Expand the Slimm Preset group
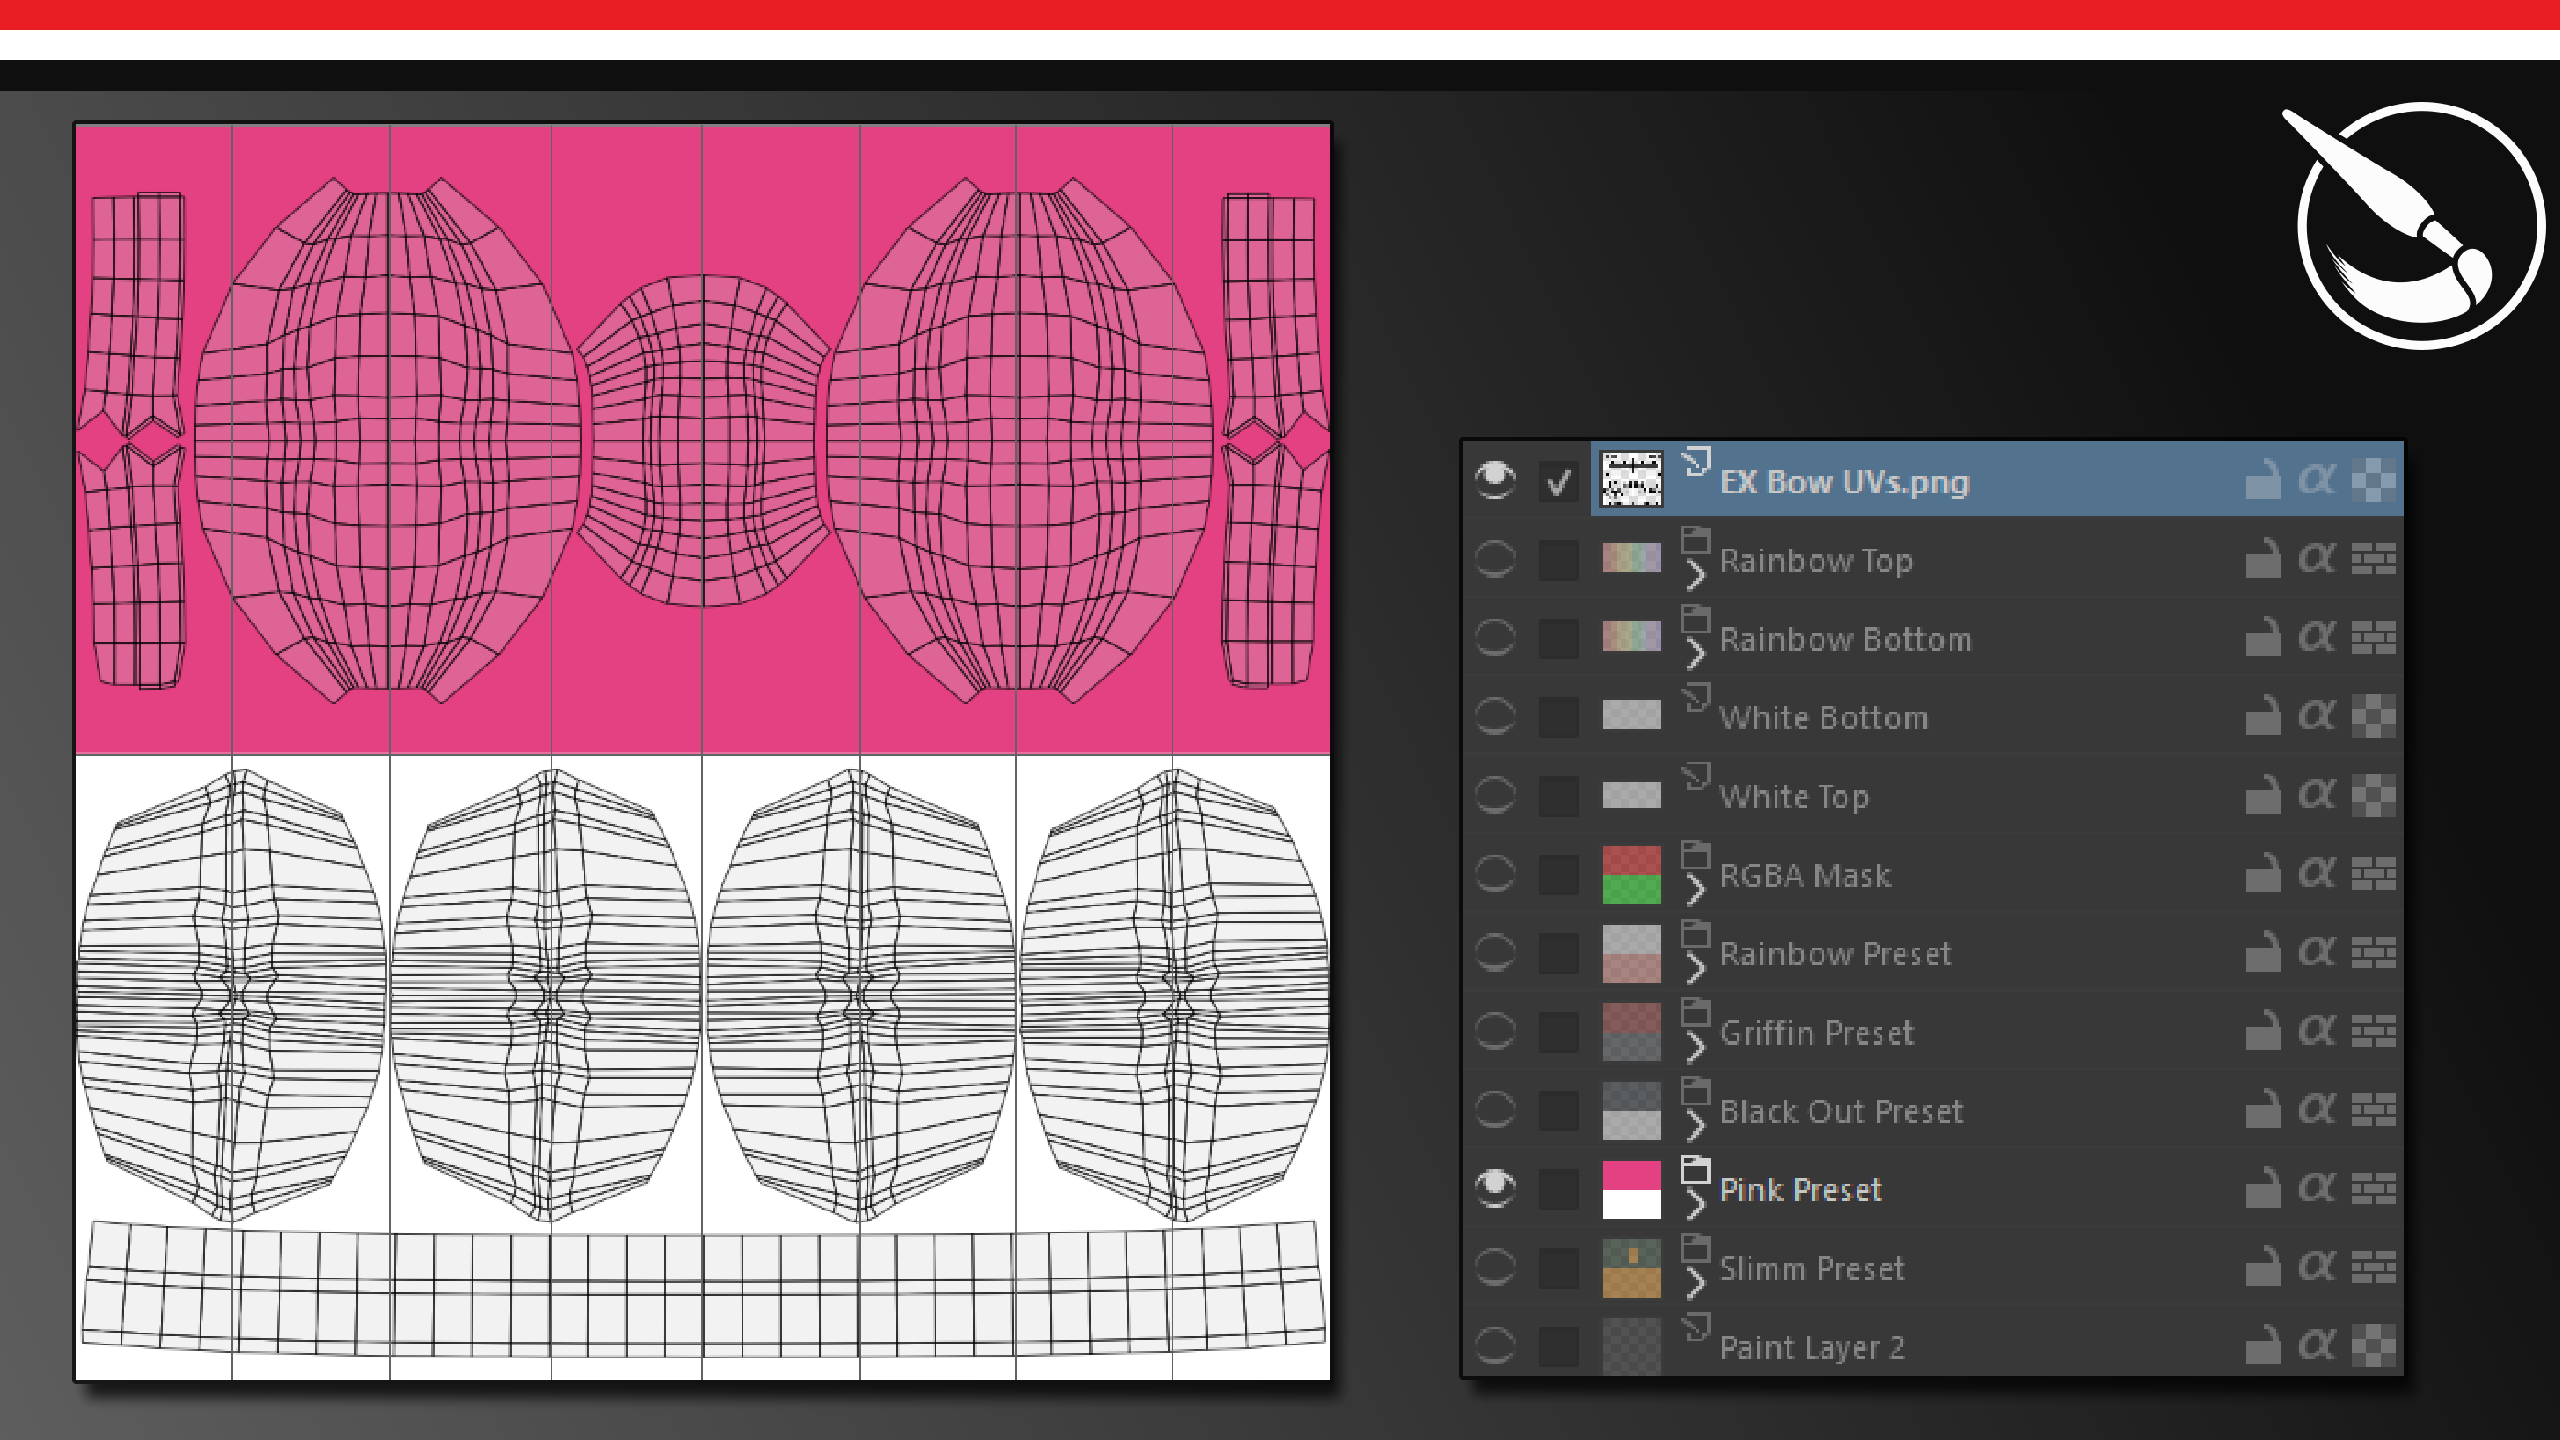This screenshot has width=2560, height=1440. [x=1695, y=1284]
